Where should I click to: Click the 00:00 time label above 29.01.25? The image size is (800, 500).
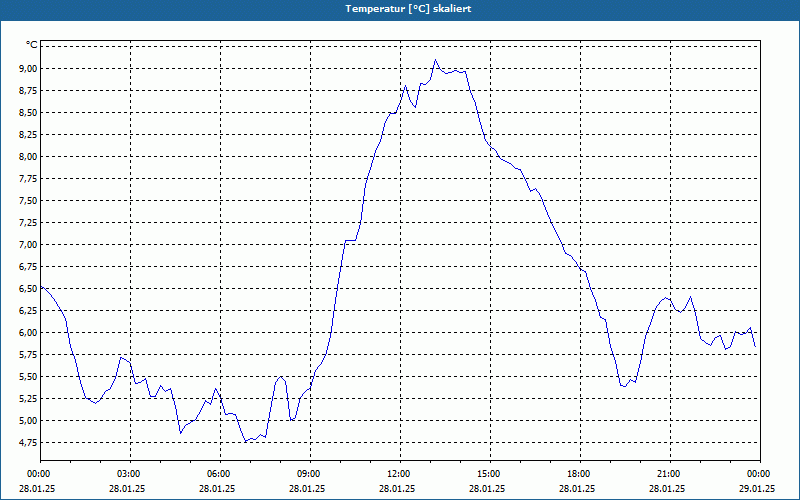click(760, 474)
